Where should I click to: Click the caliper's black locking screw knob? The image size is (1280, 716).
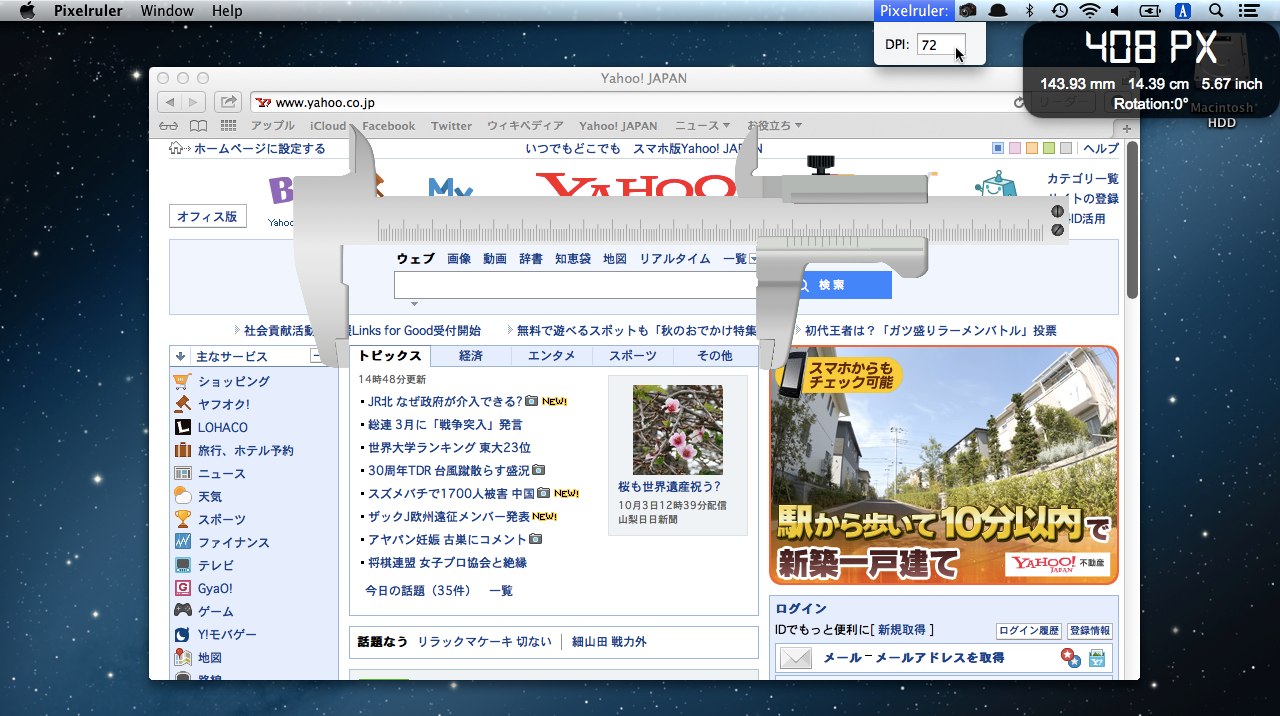822,163
